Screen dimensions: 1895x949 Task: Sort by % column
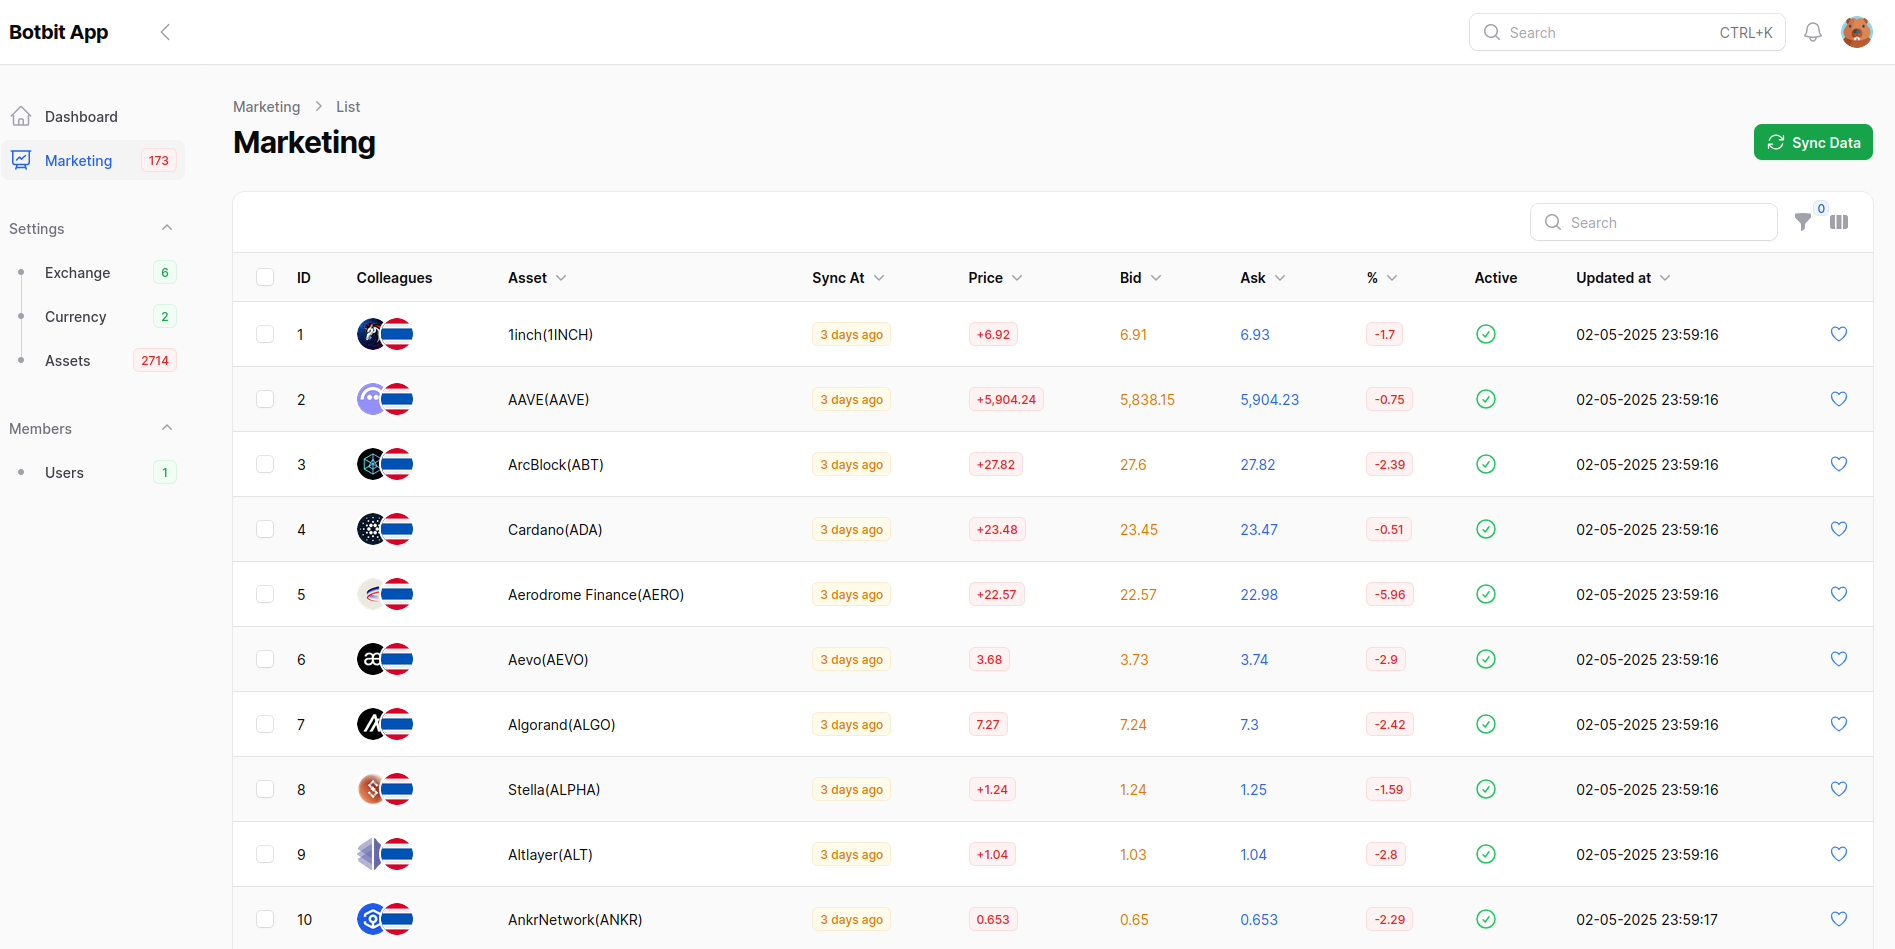pos(1382,278)
